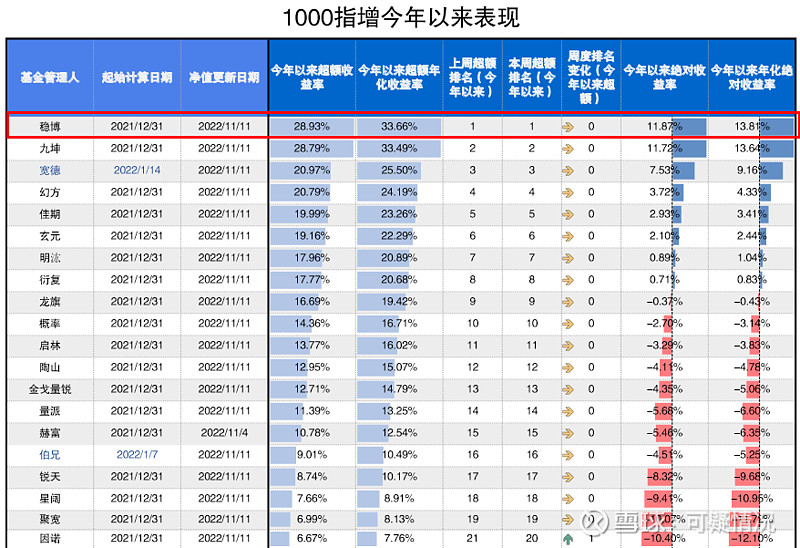
Task: Click the excess return value 16.69%
Action: tap(312, 302)
